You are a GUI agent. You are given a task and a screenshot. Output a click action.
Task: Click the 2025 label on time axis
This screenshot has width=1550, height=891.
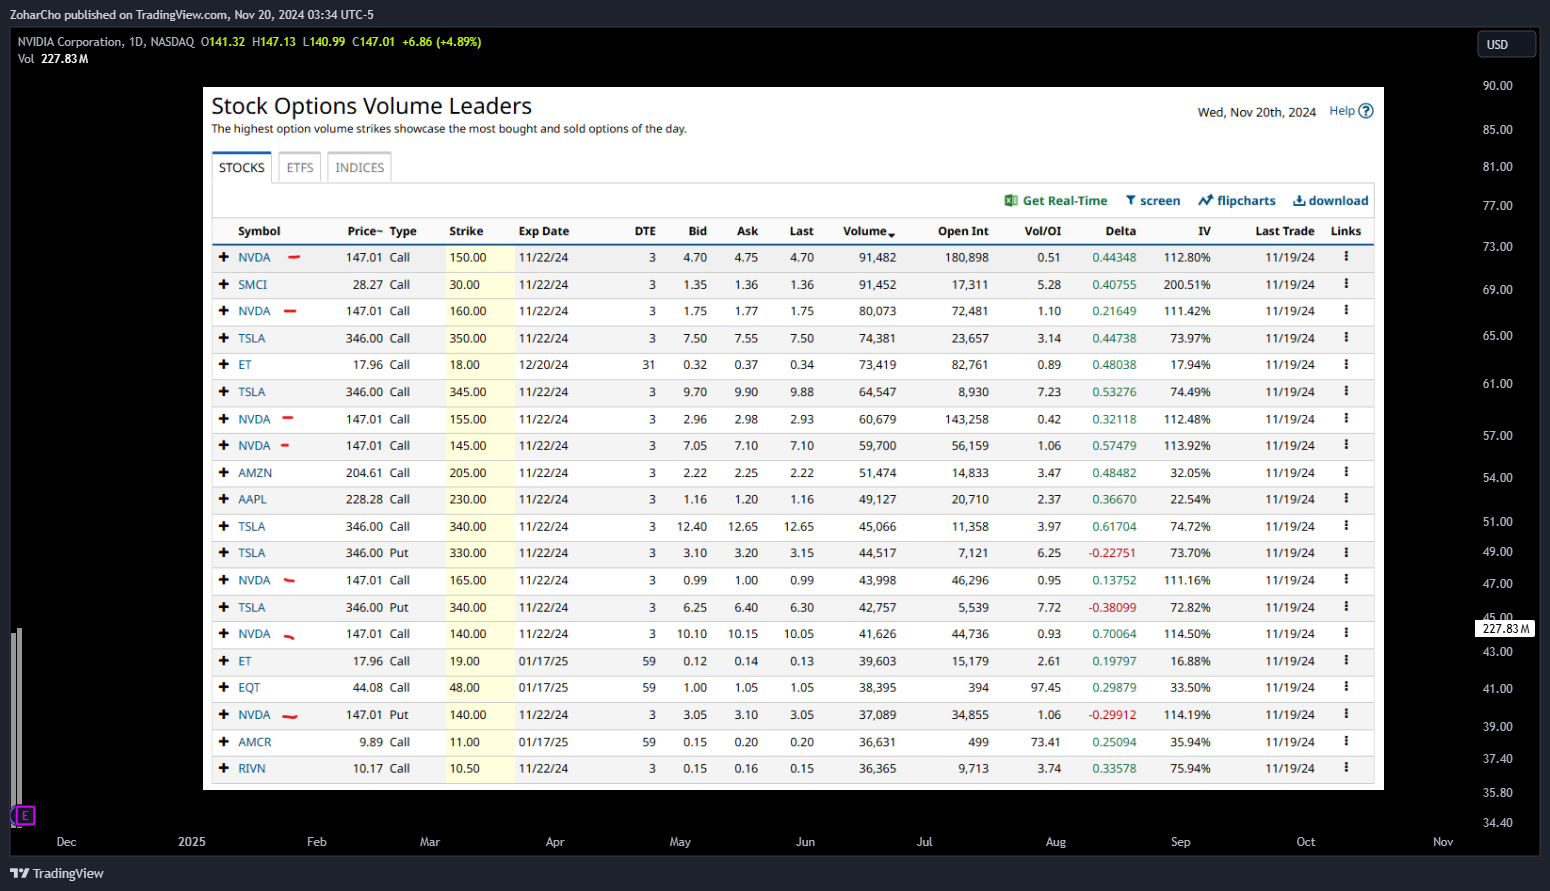click(192, 842)
